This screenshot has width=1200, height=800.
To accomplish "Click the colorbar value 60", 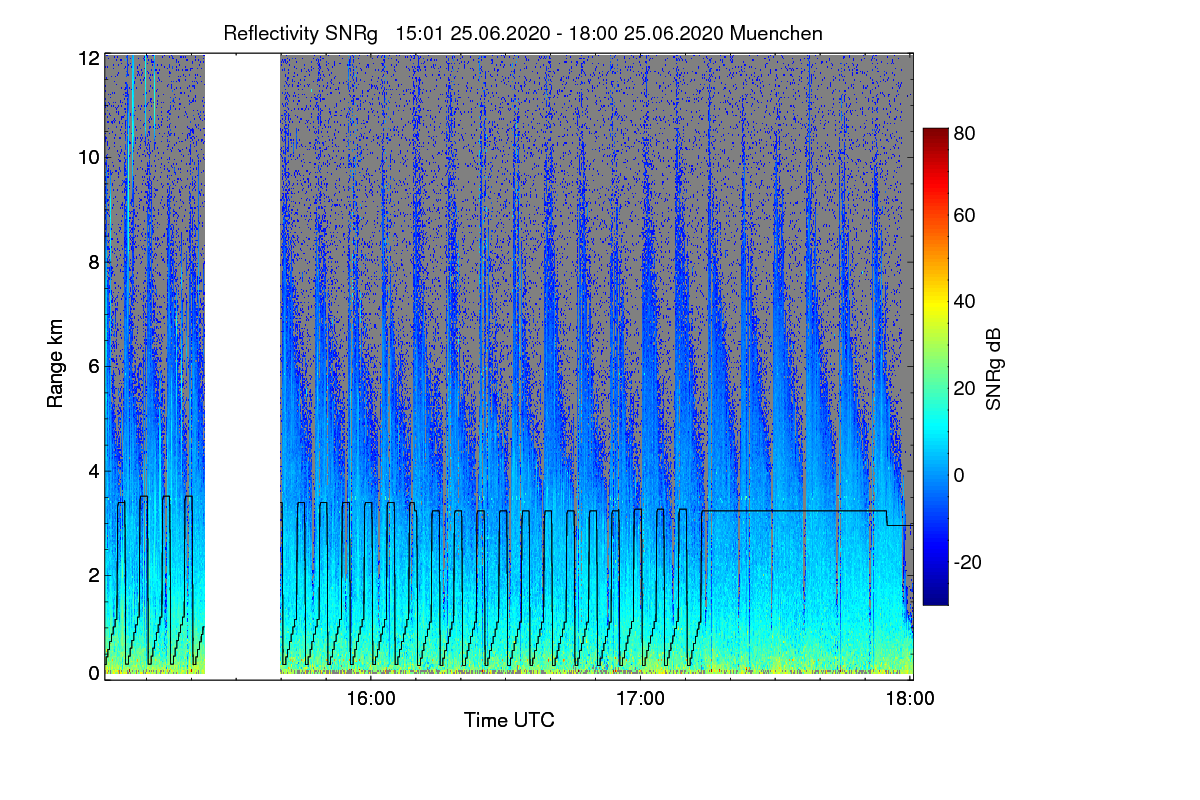I will 964,216.
